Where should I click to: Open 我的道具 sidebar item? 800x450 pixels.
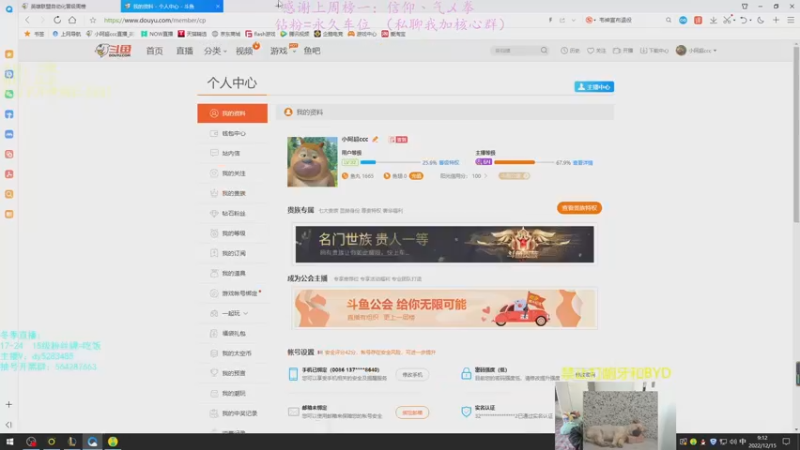(x=232, y=273)
